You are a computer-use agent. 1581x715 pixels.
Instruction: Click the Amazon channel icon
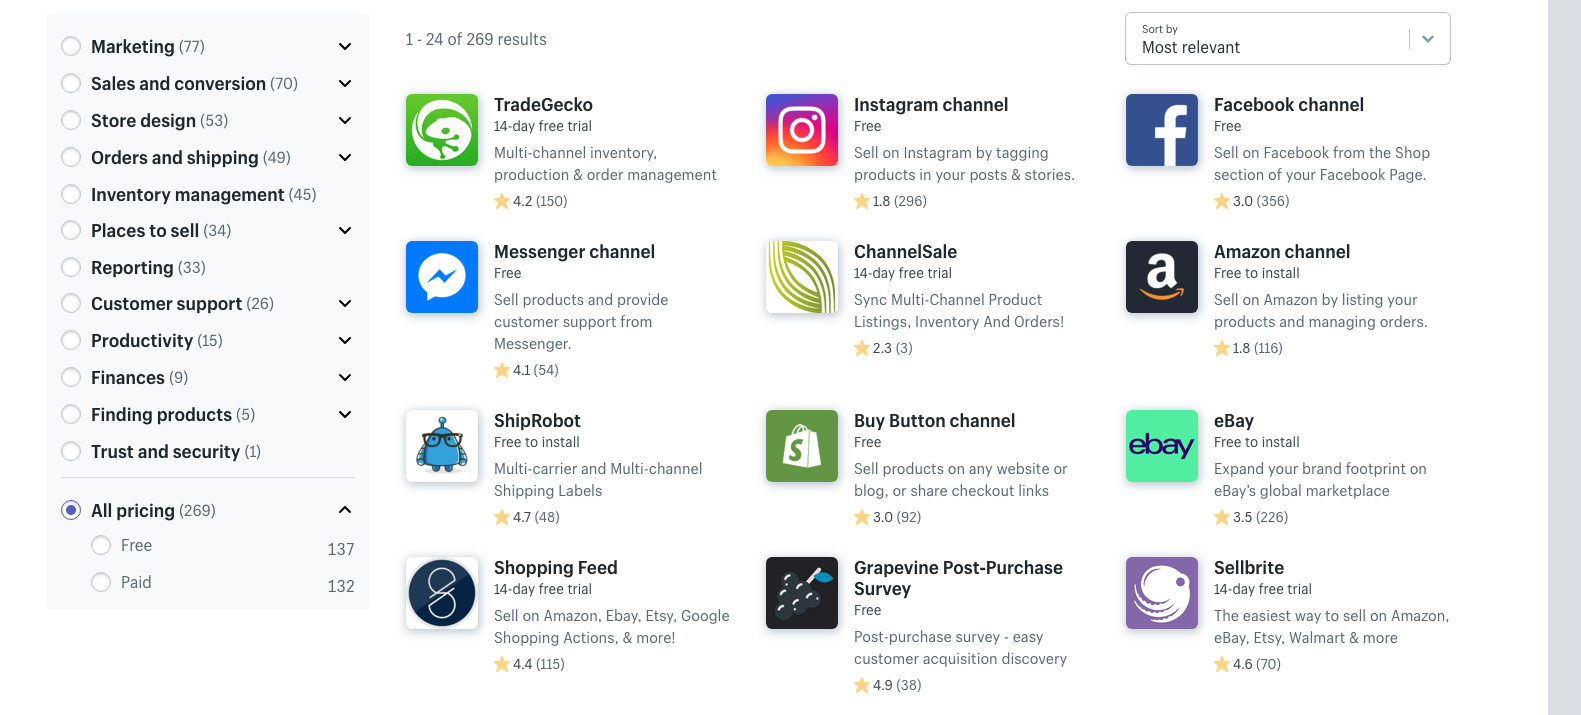(x=1161, y=277)
